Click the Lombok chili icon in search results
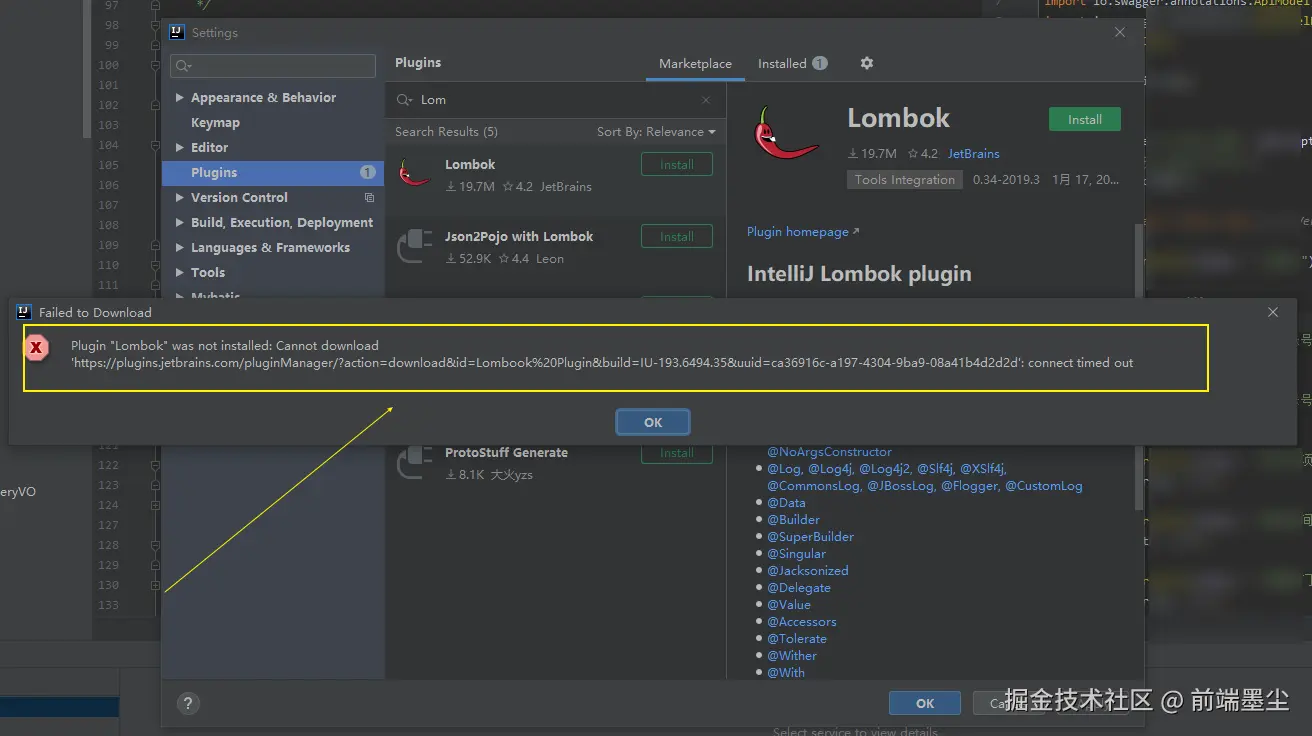Image resolution: width=1312 pixels, height=736 pixels. tap(414, 174)
